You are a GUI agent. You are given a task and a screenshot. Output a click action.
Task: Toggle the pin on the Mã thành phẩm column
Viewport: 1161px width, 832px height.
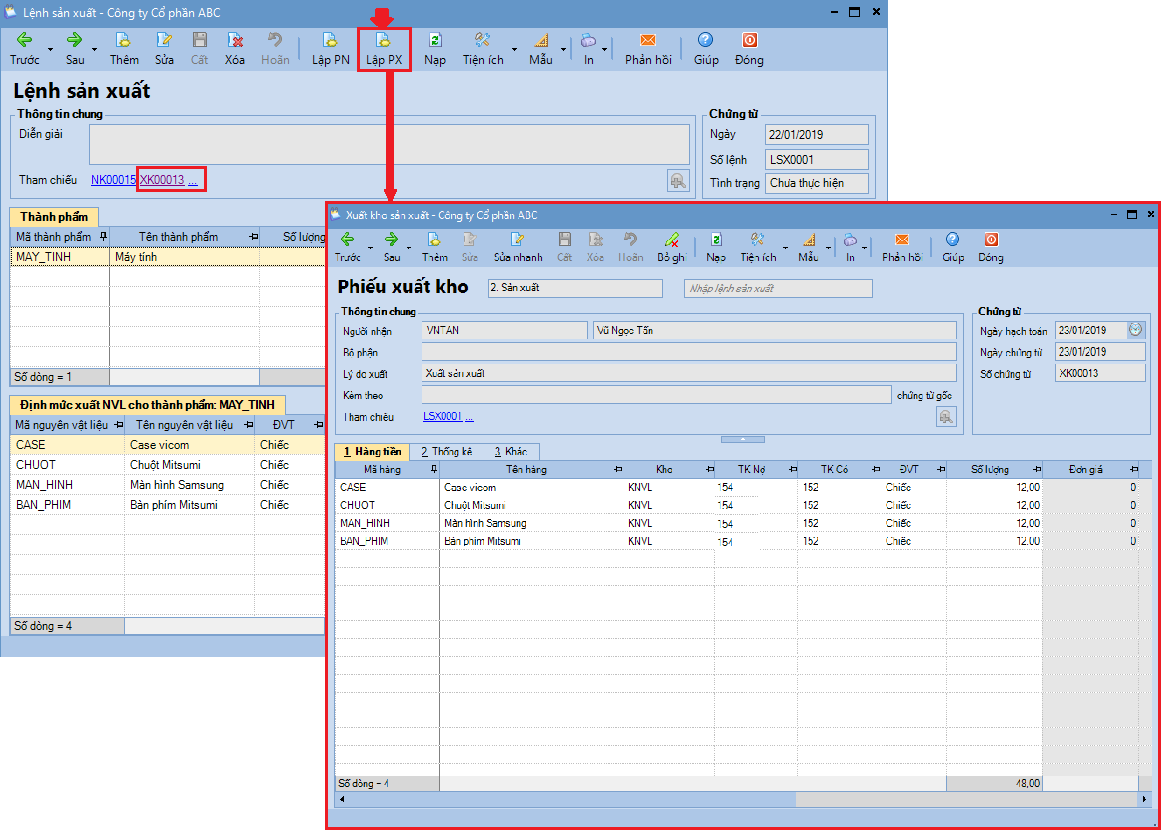point(102,237)
